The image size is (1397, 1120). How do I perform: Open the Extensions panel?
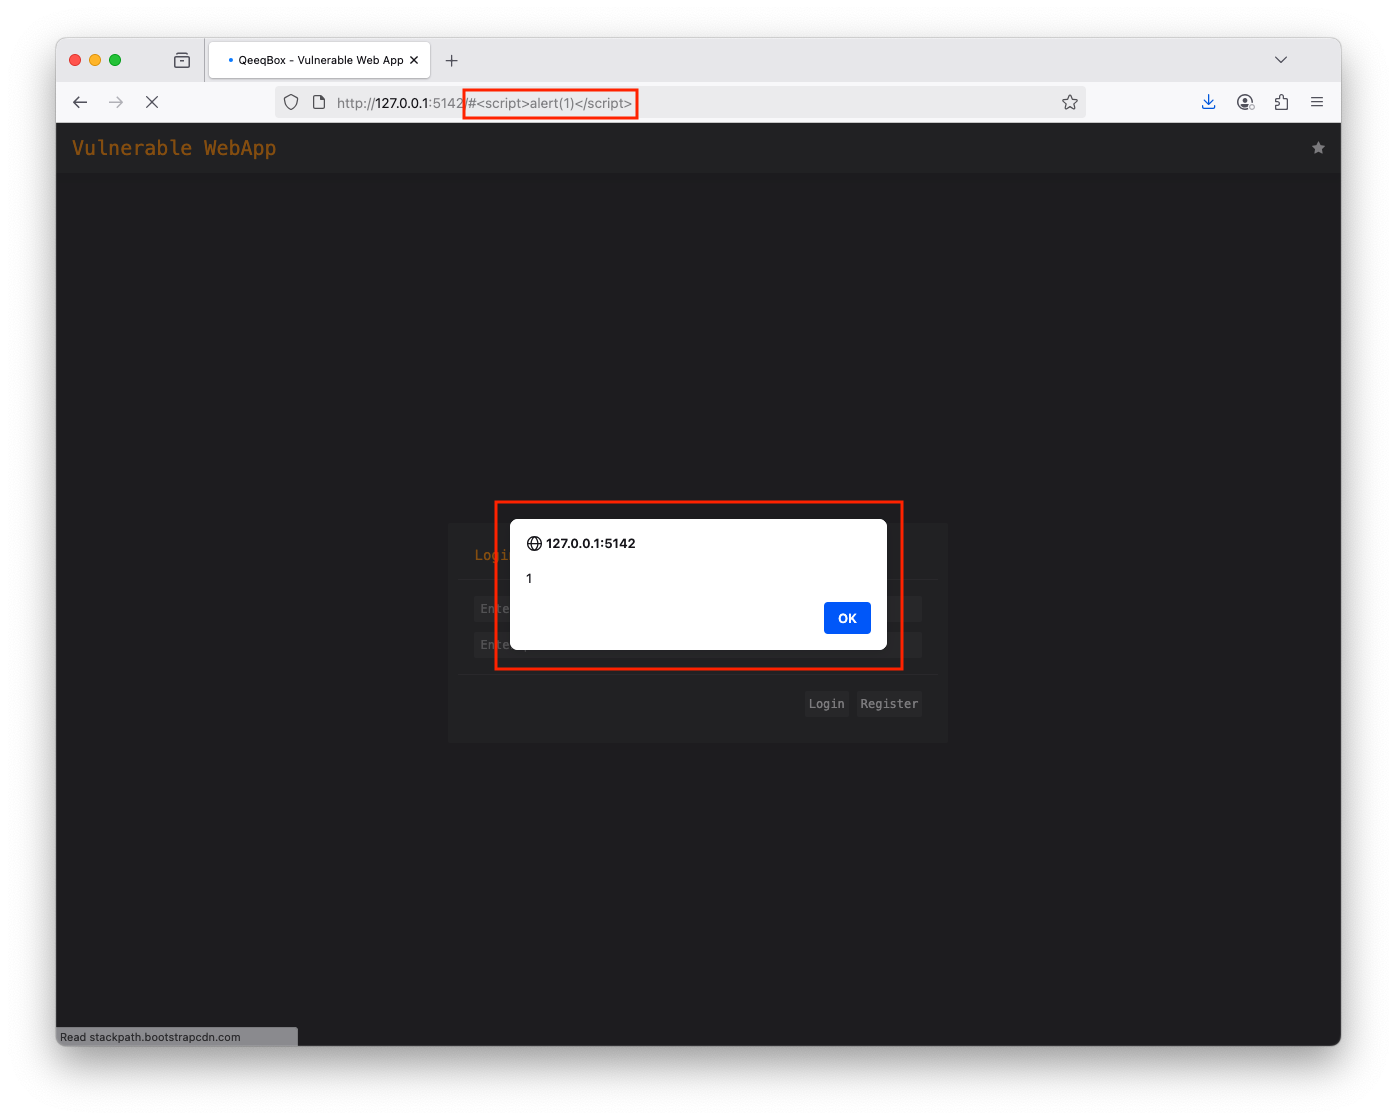point(1281,102)
